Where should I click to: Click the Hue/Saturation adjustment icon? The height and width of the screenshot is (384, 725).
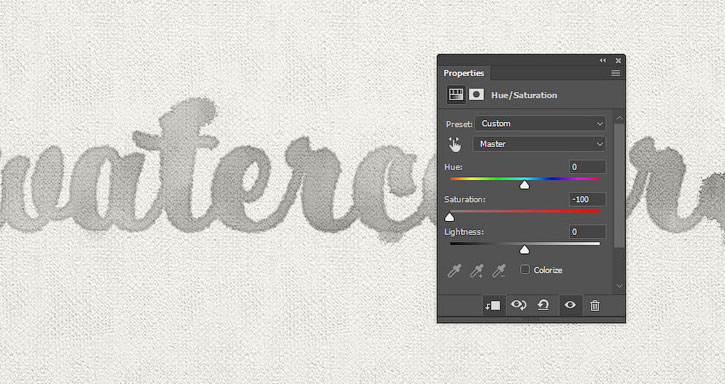[456, 95]
